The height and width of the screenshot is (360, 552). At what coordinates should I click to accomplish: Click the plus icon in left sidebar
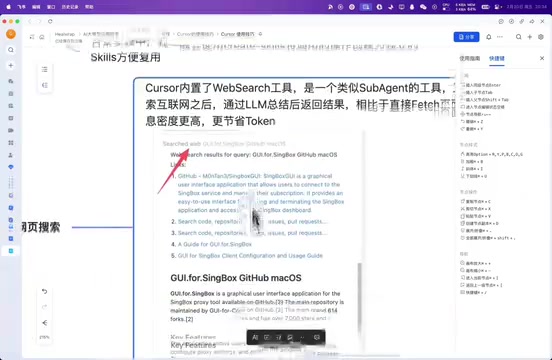(11, 65)
